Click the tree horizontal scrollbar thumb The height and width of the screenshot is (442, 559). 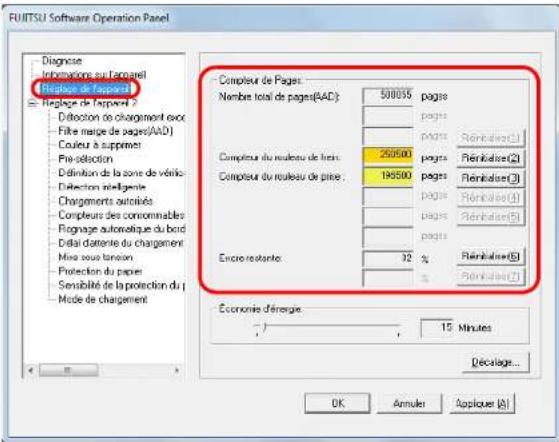68,370
